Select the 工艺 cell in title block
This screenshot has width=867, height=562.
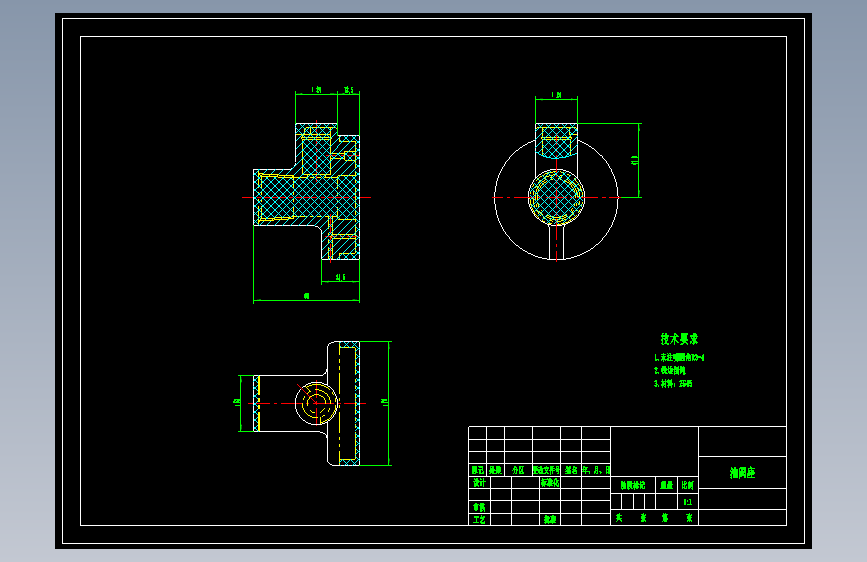tap(479, 519)
